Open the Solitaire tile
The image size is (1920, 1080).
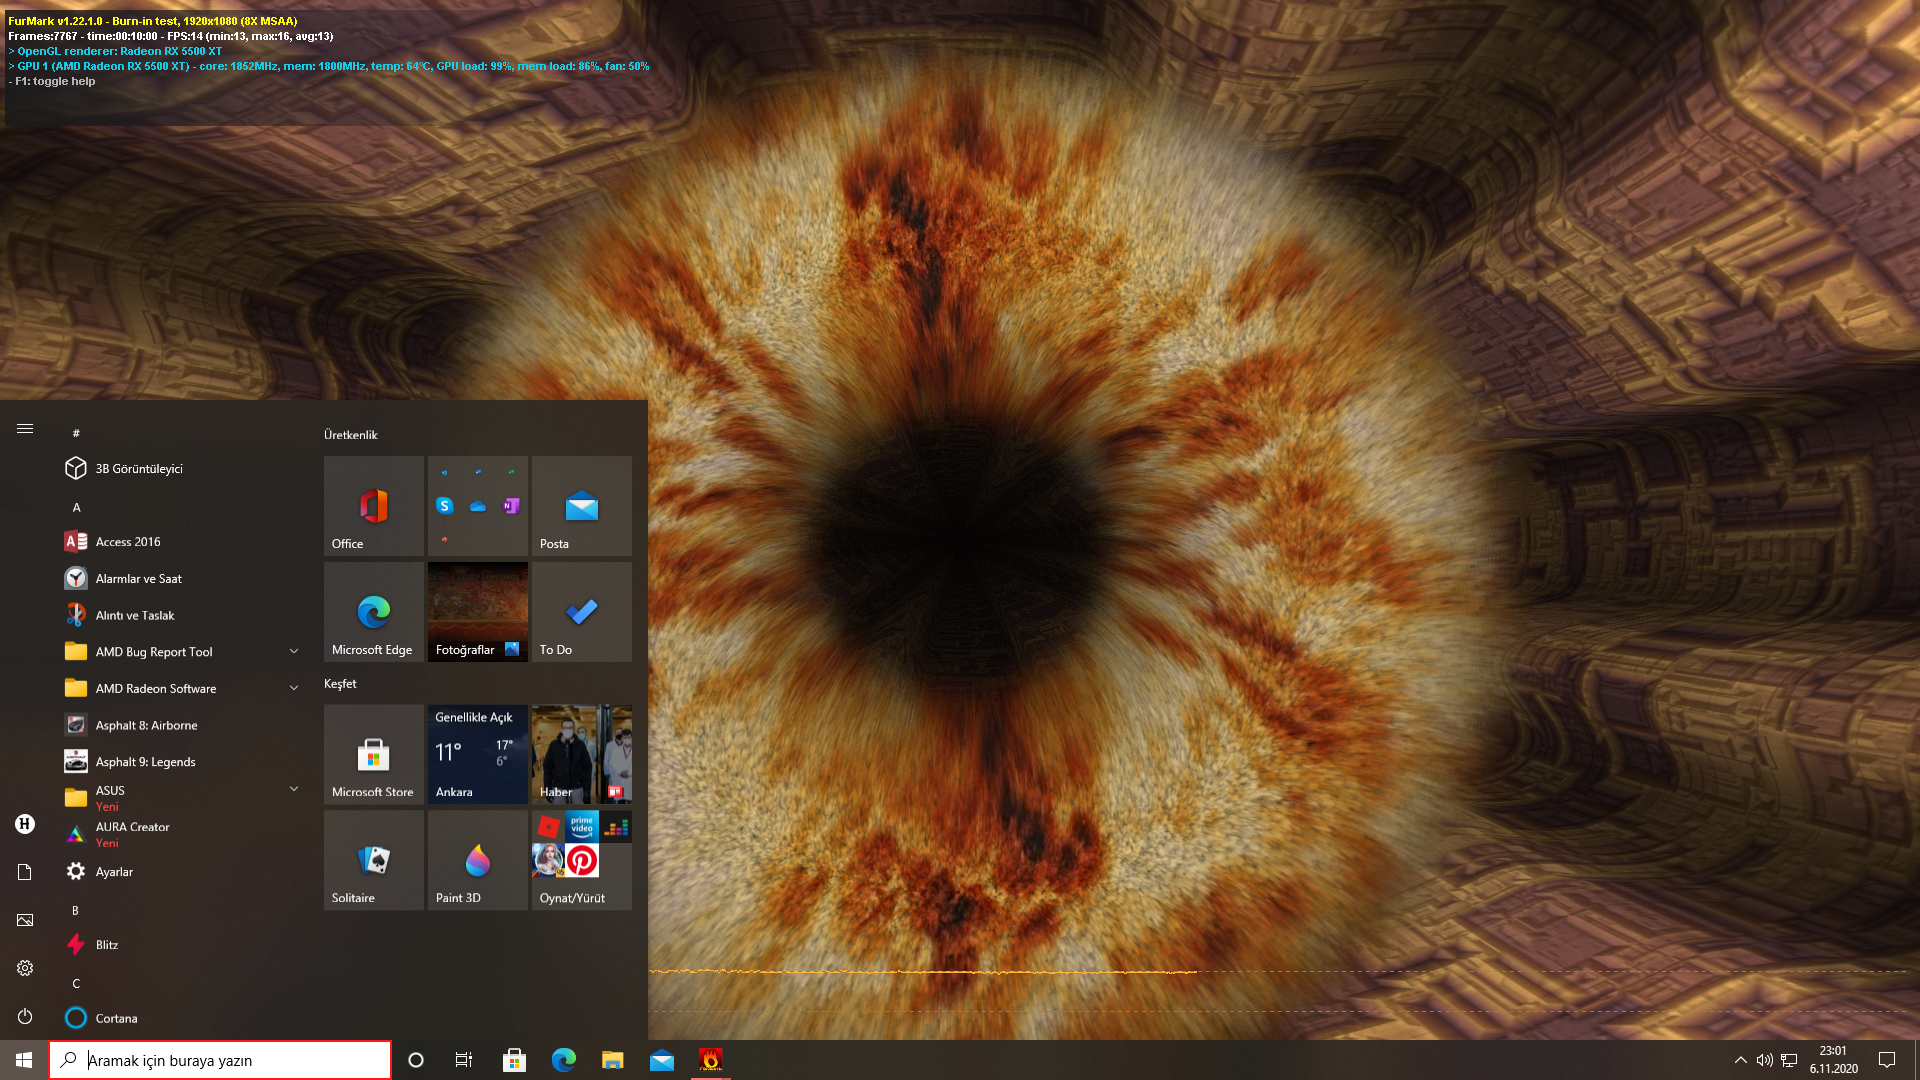click(373, 860)
